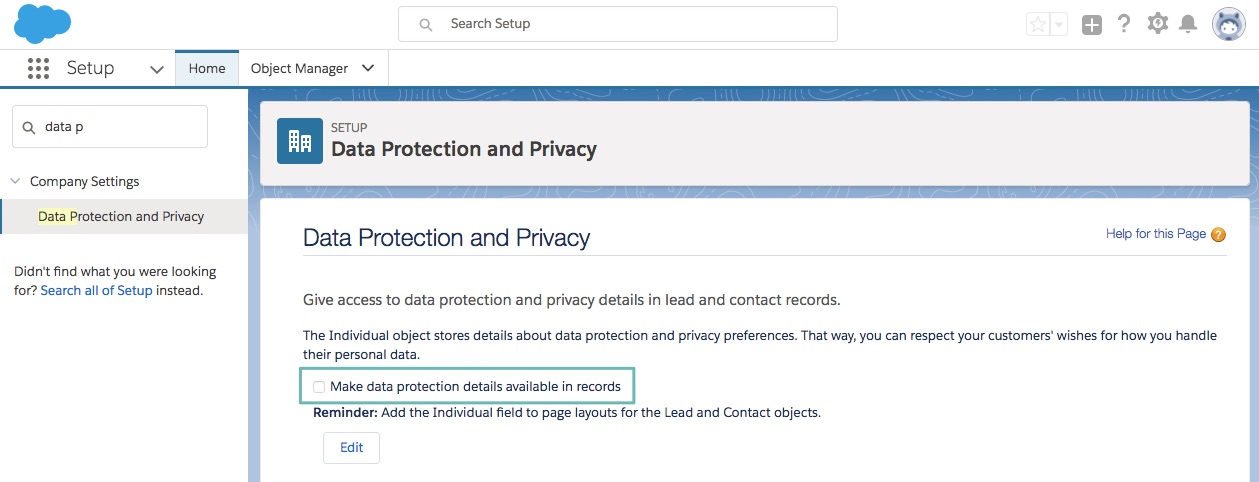Switch to the Object Manager tab
The image size is (1259, 482).
[x=299, y=68]
